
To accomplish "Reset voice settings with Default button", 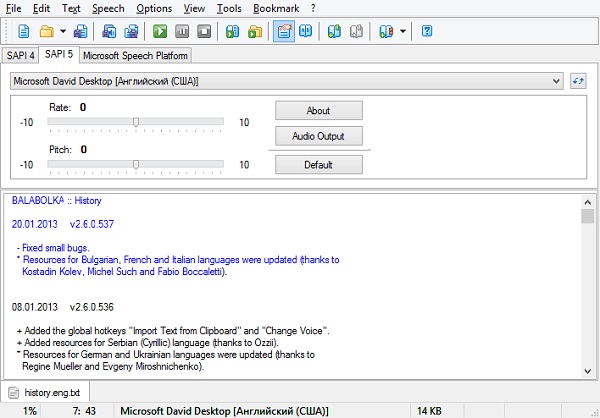I will pos(319,165).
